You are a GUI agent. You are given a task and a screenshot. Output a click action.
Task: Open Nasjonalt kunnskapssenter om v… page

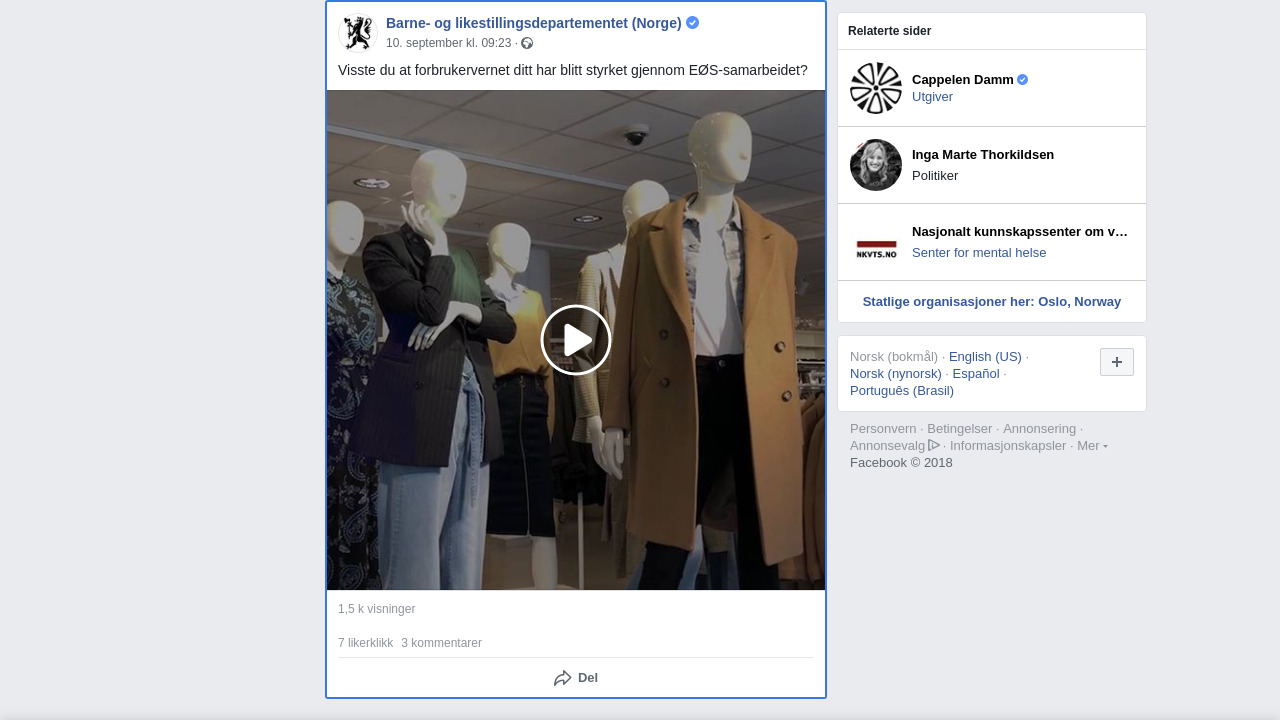point(1020,232)
